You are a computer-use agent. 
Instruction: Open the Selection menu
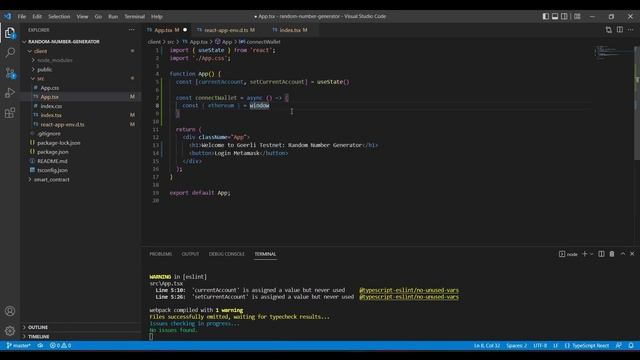[x=59, y=16]
